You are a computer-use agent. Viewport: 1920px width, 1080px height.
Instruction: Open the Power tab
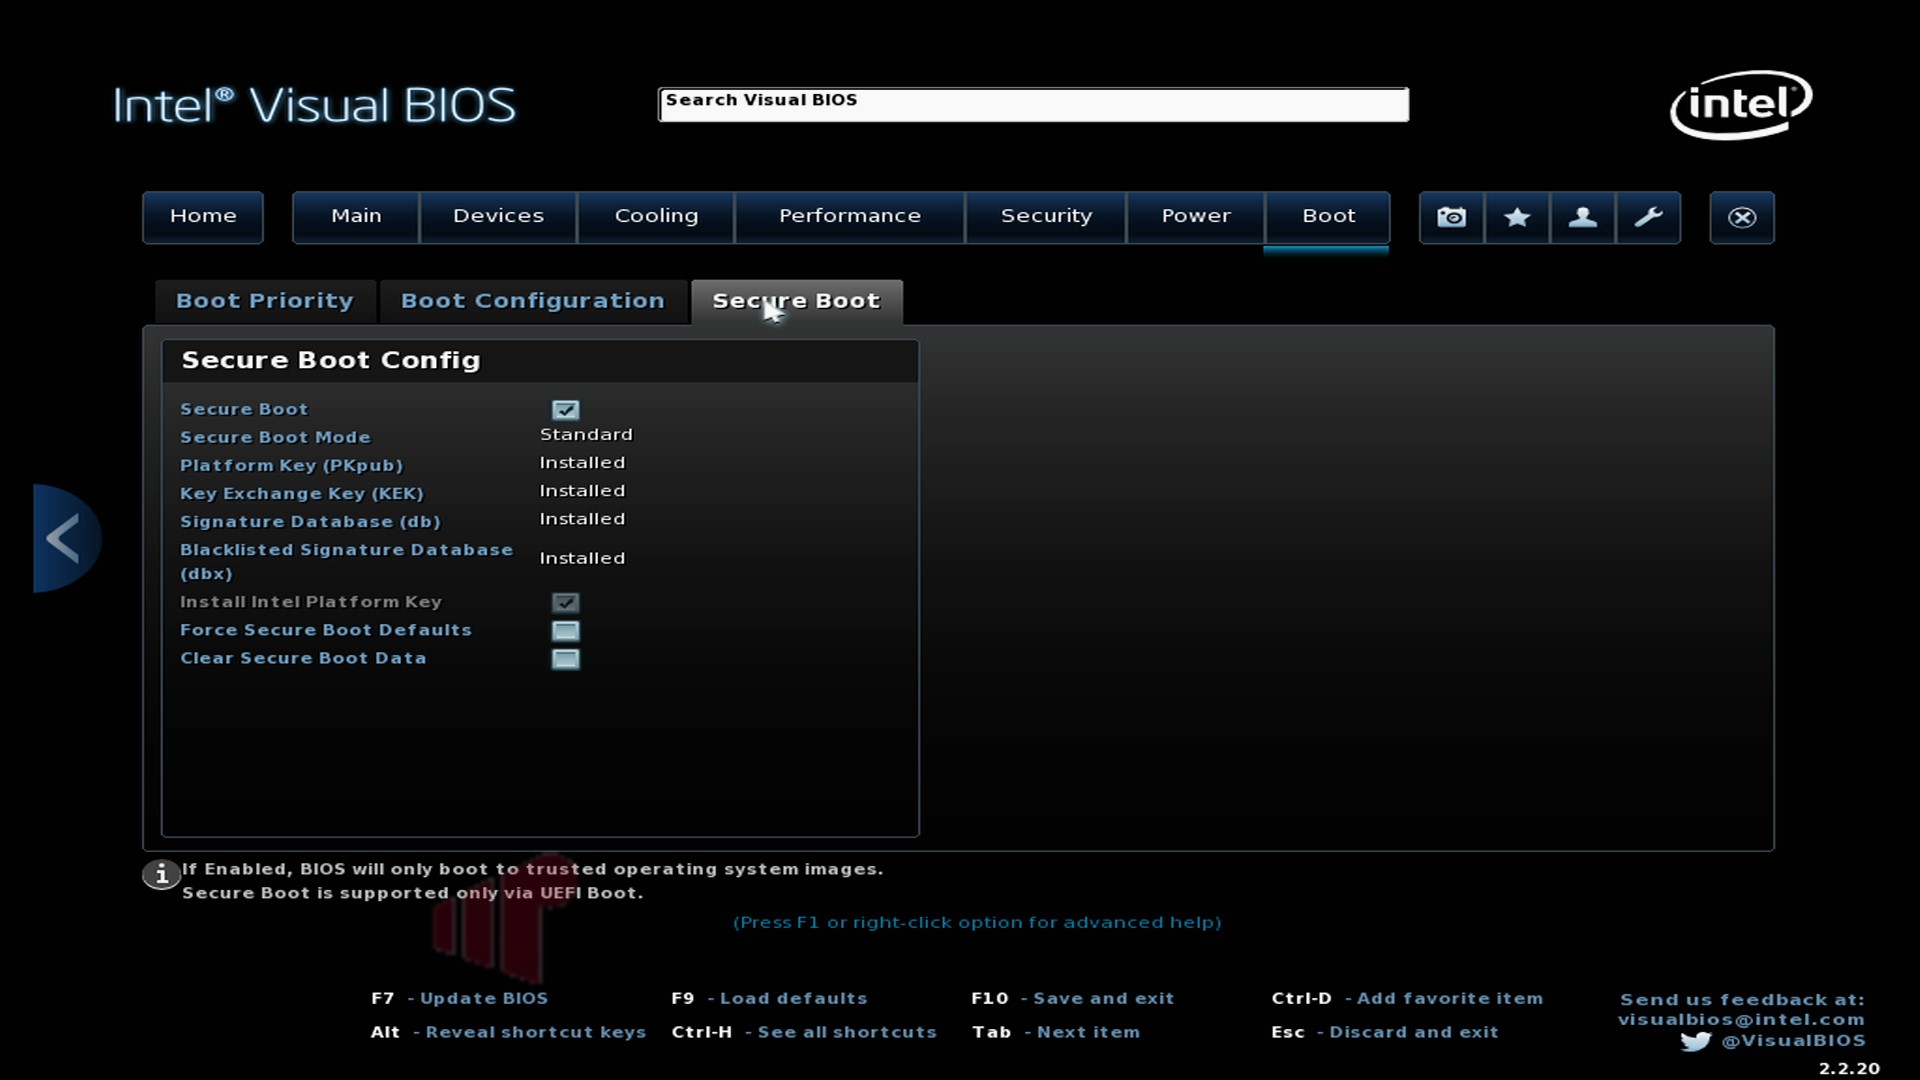pyautogui.click(x=1196, y=217)
